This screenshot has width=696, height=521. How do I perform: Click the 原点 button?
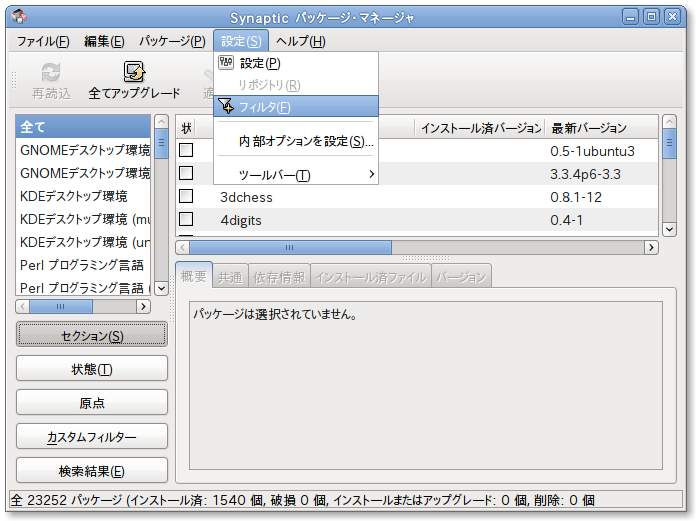point(92,403)
